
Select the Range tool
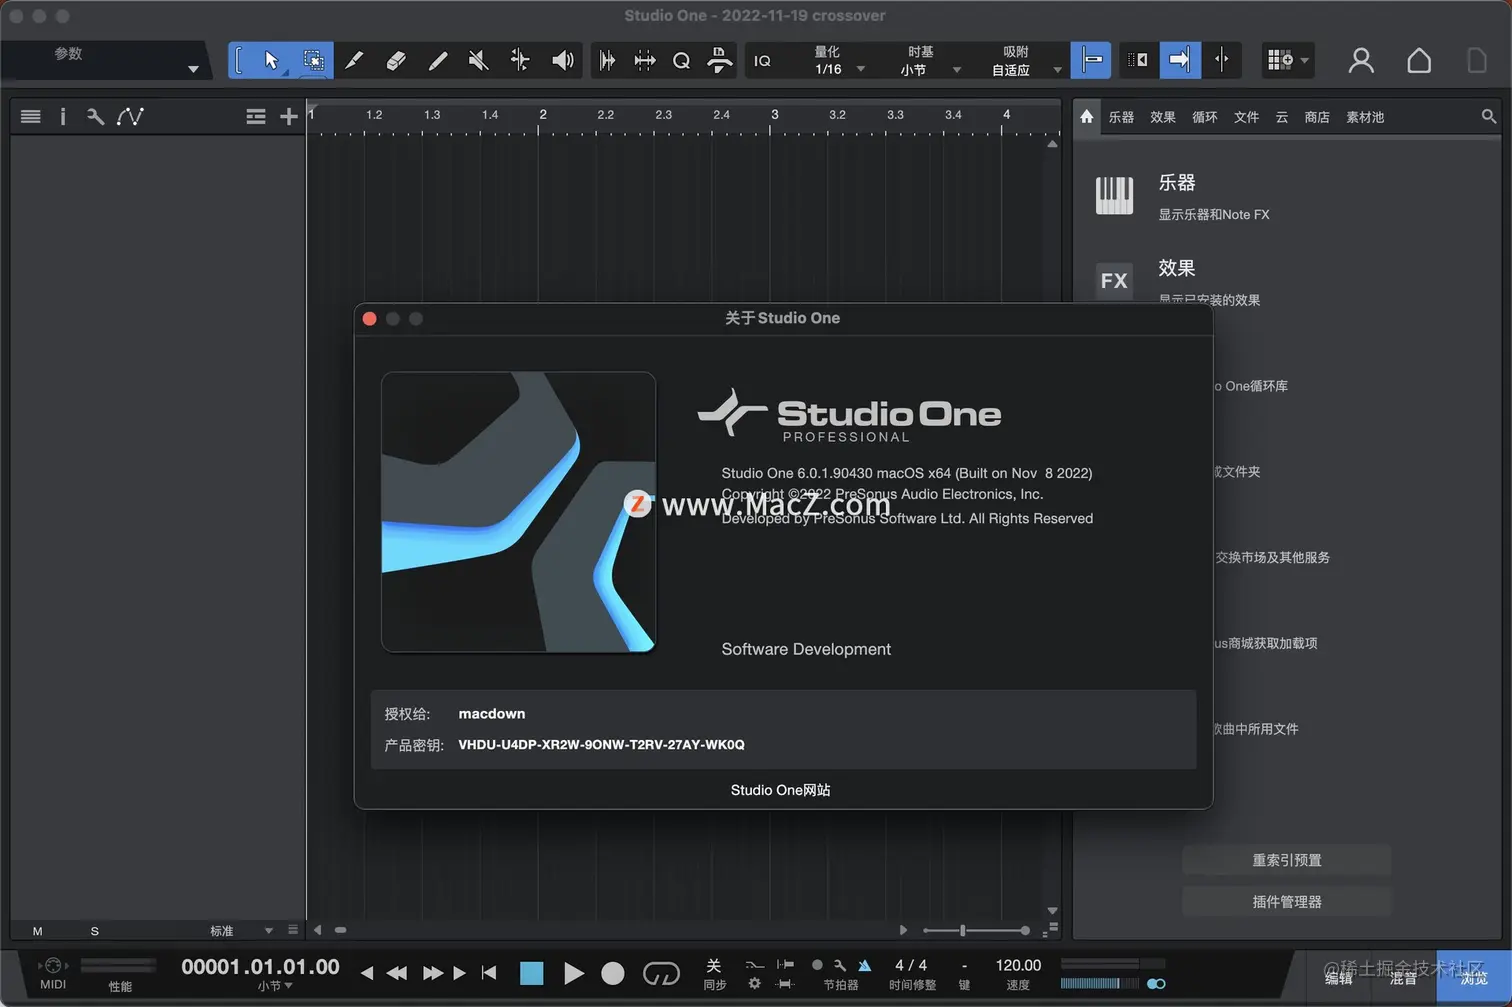(313, 60)
